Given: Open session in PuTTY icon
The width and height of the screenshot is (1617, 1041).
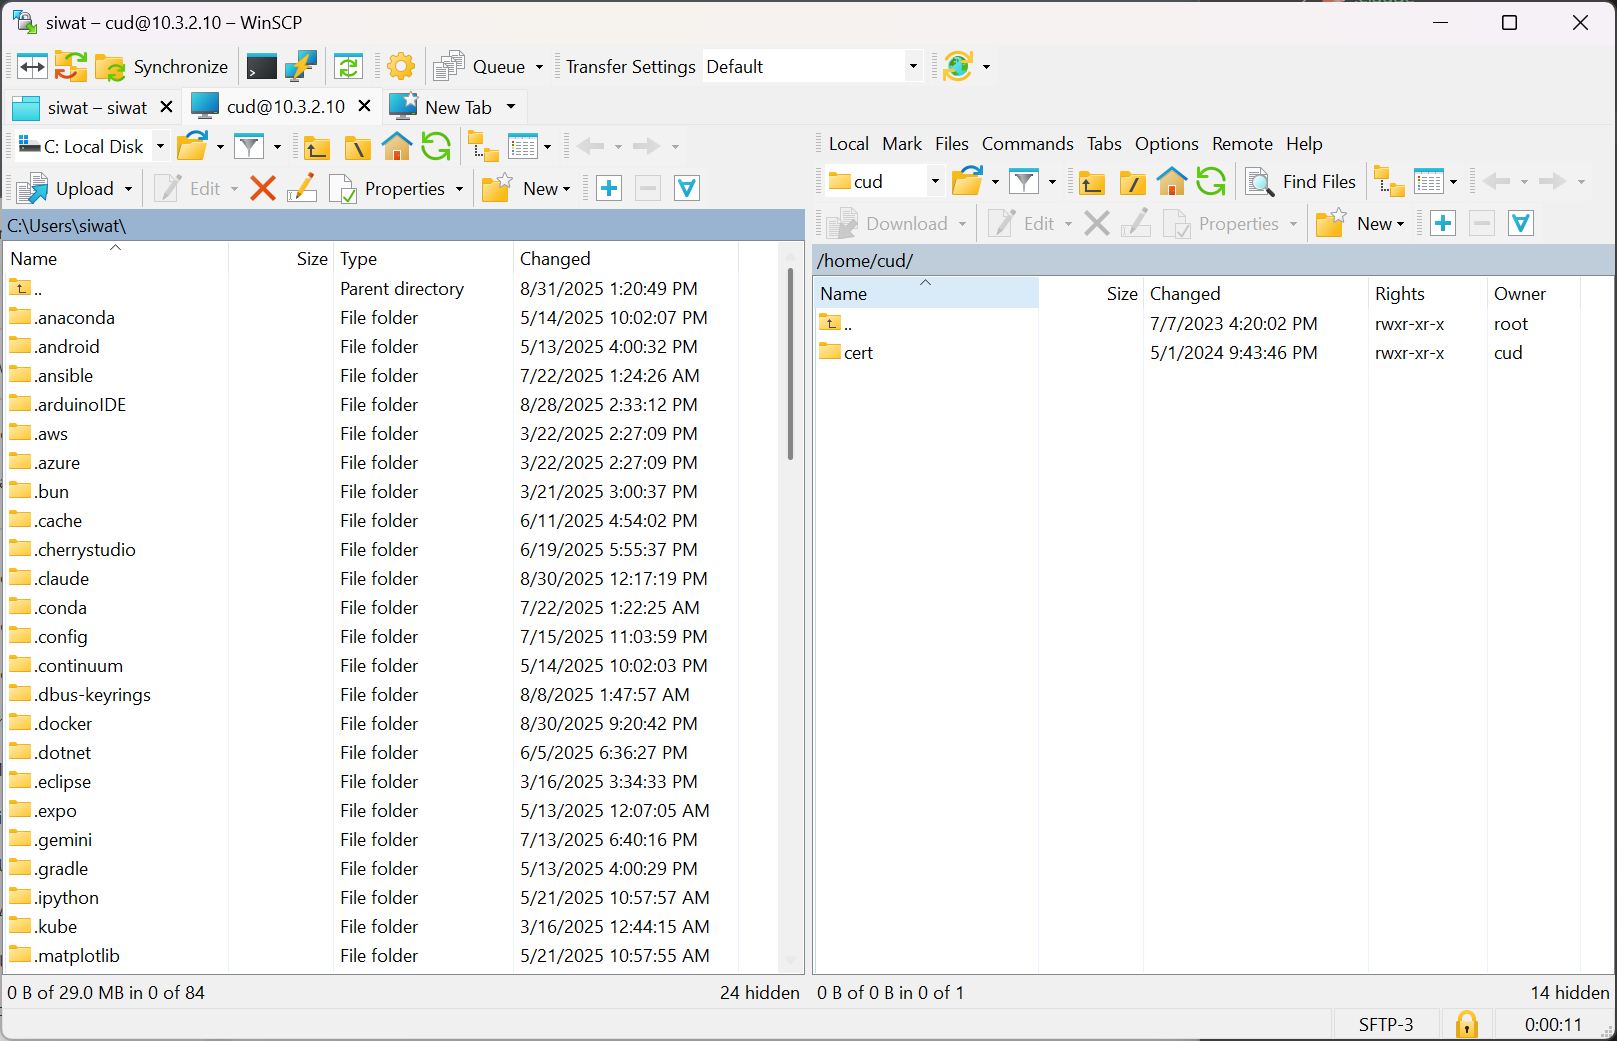Looking at the screenshot, I should [x=300, y=67].
